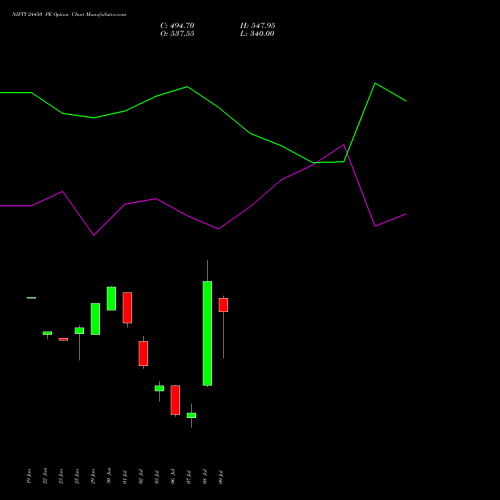This screenshot has width=500, height=500.
Task: Click the red candle above 02 Jul
Action: click(x=143, y=353)
